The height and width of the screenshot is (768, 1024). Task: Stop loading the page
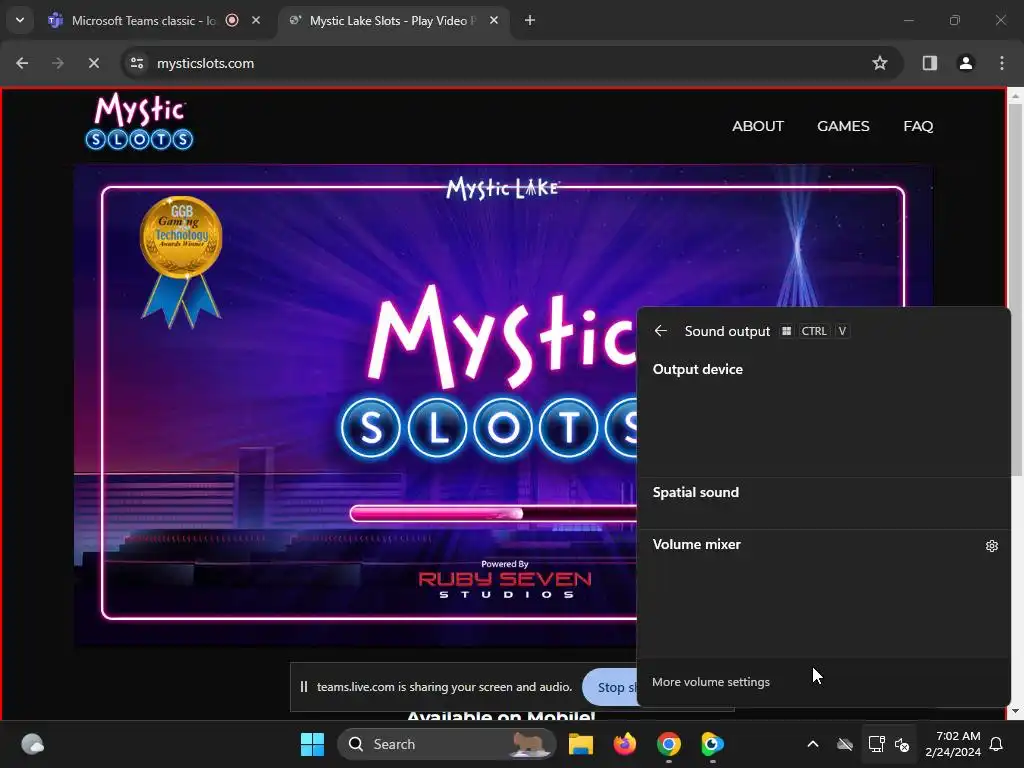[94, 63]
